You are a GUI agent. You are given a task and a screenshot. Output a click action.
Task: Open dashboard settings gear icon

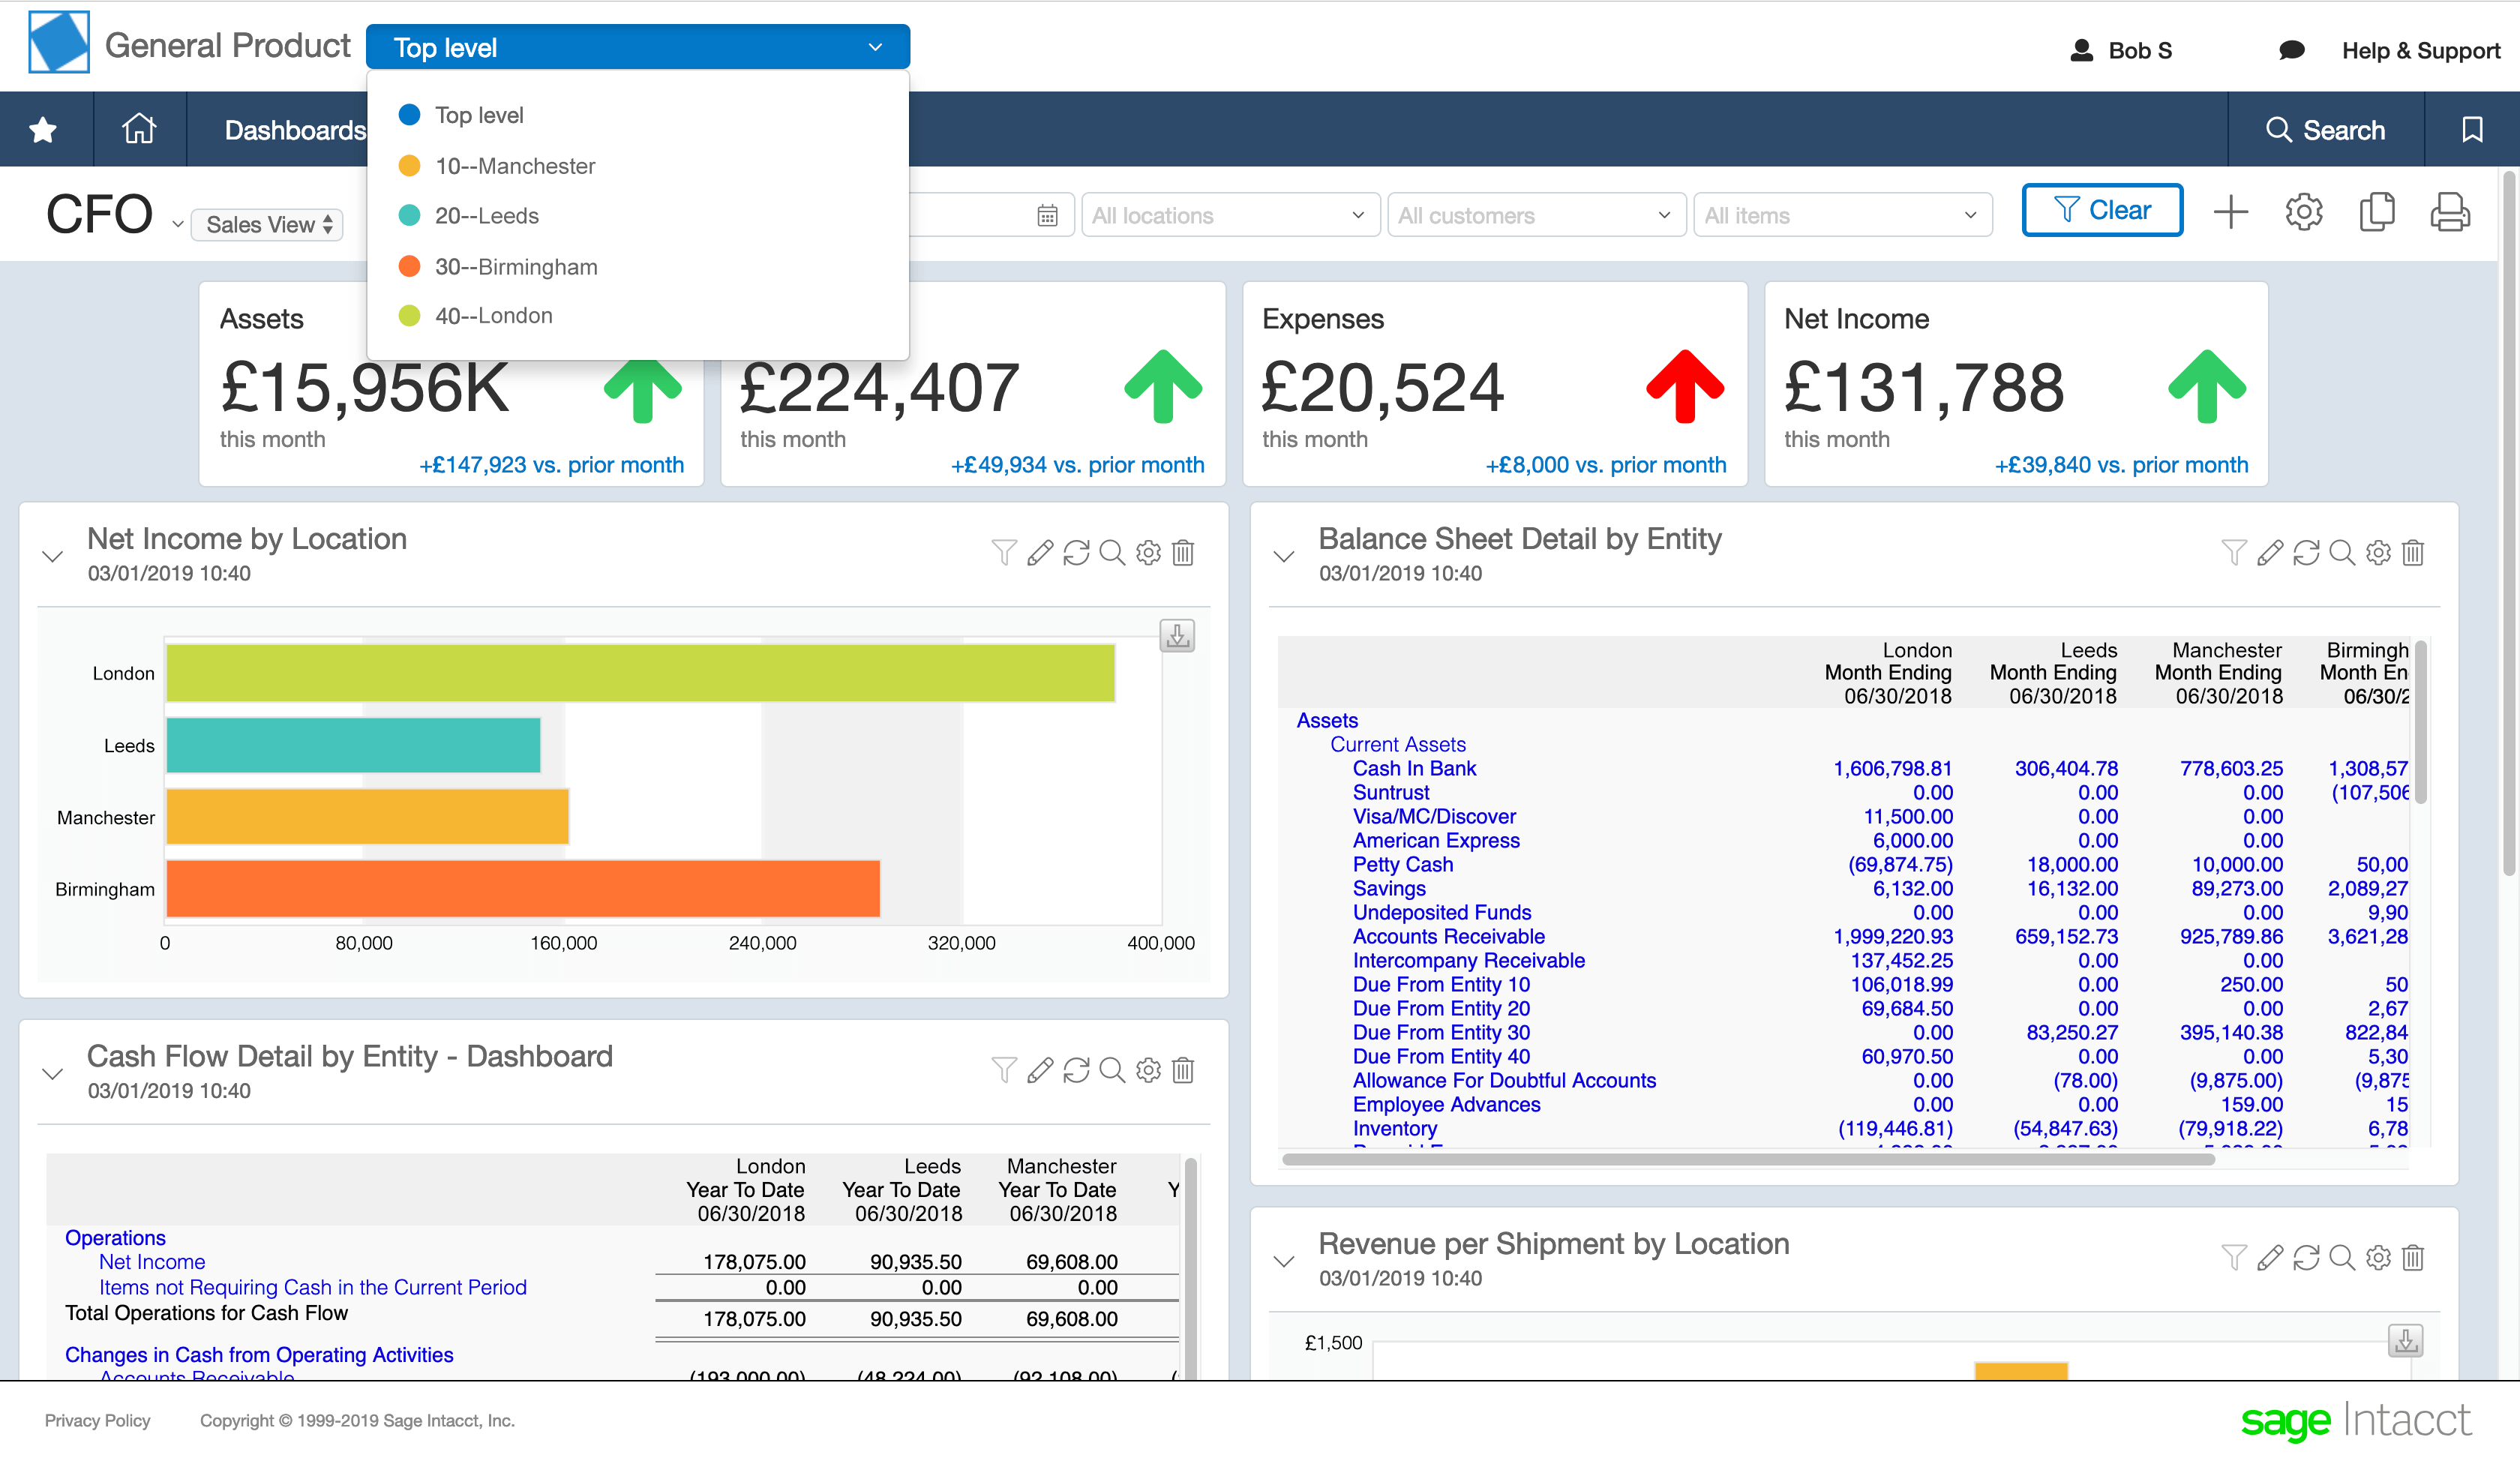point(2303,212)
